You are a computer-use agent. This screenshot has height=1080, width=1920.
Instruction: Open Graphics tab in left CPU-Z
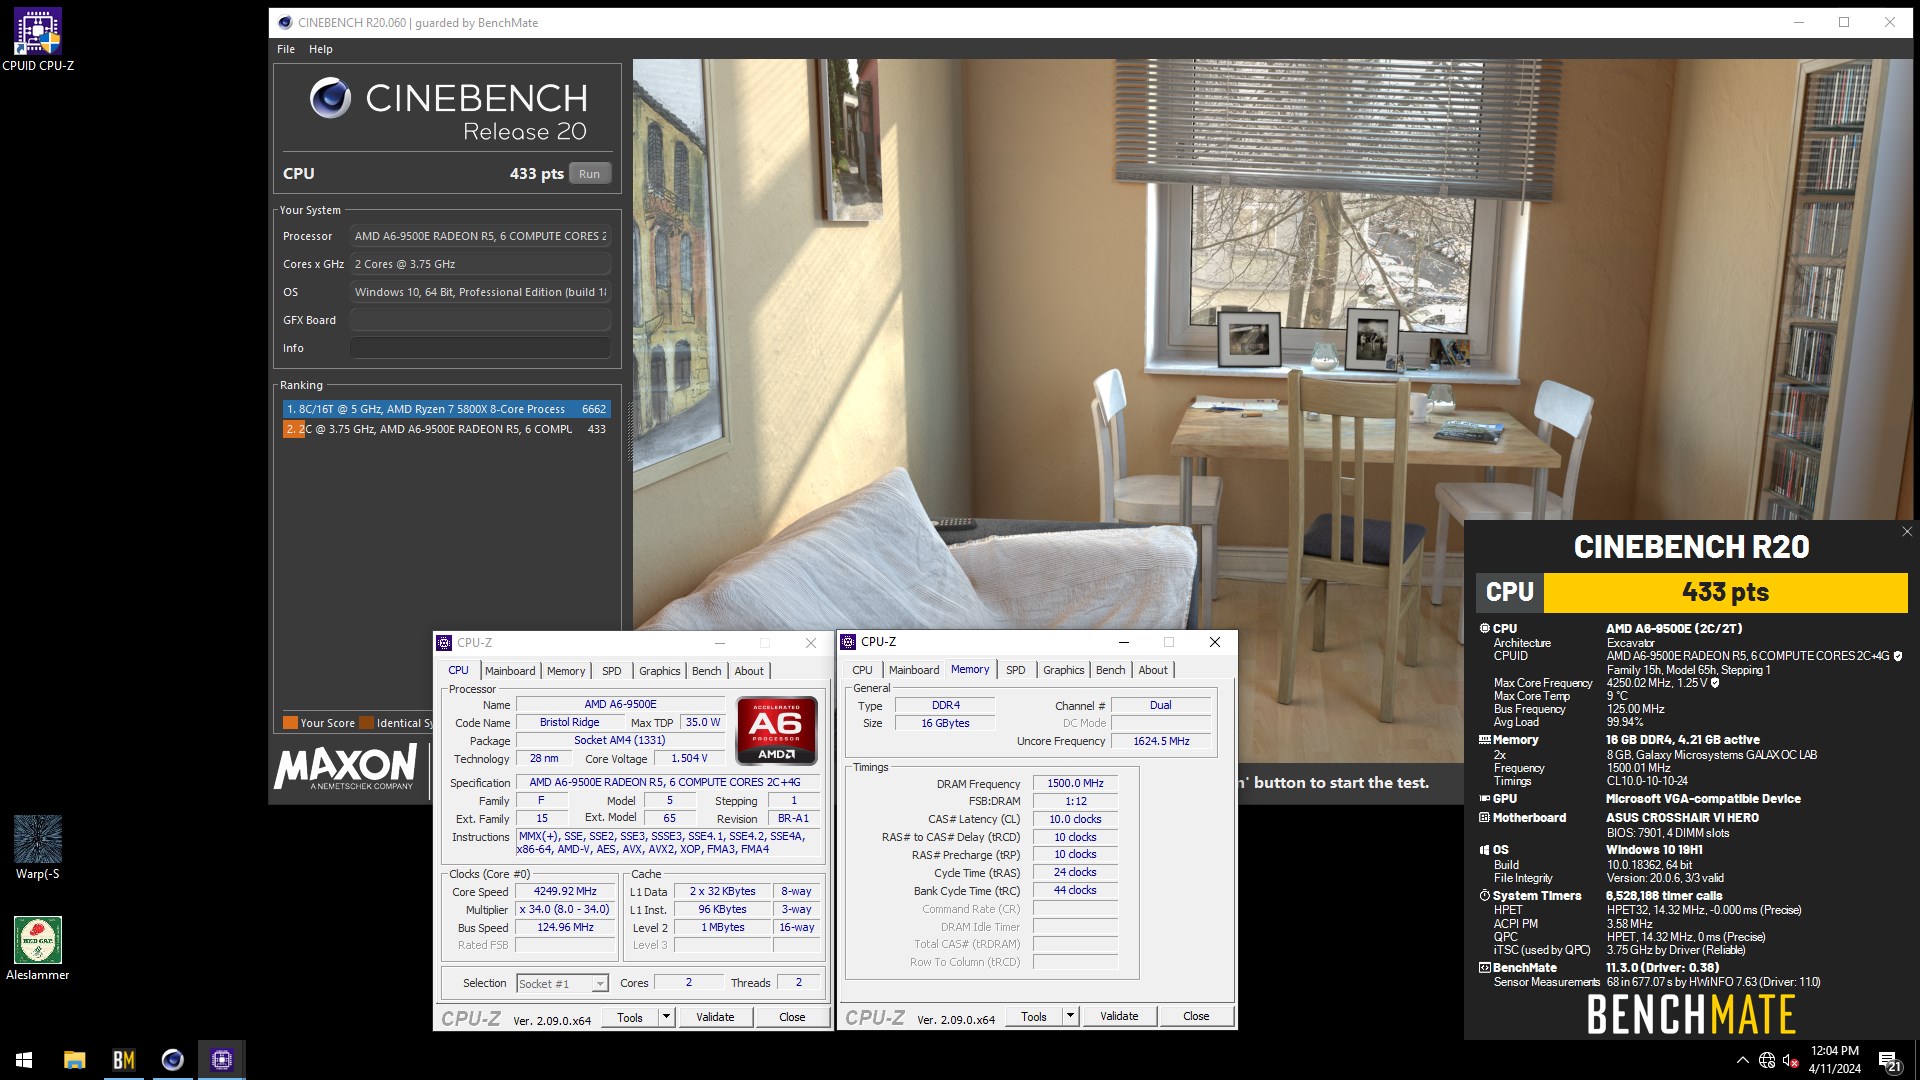[x=660, y=671]
